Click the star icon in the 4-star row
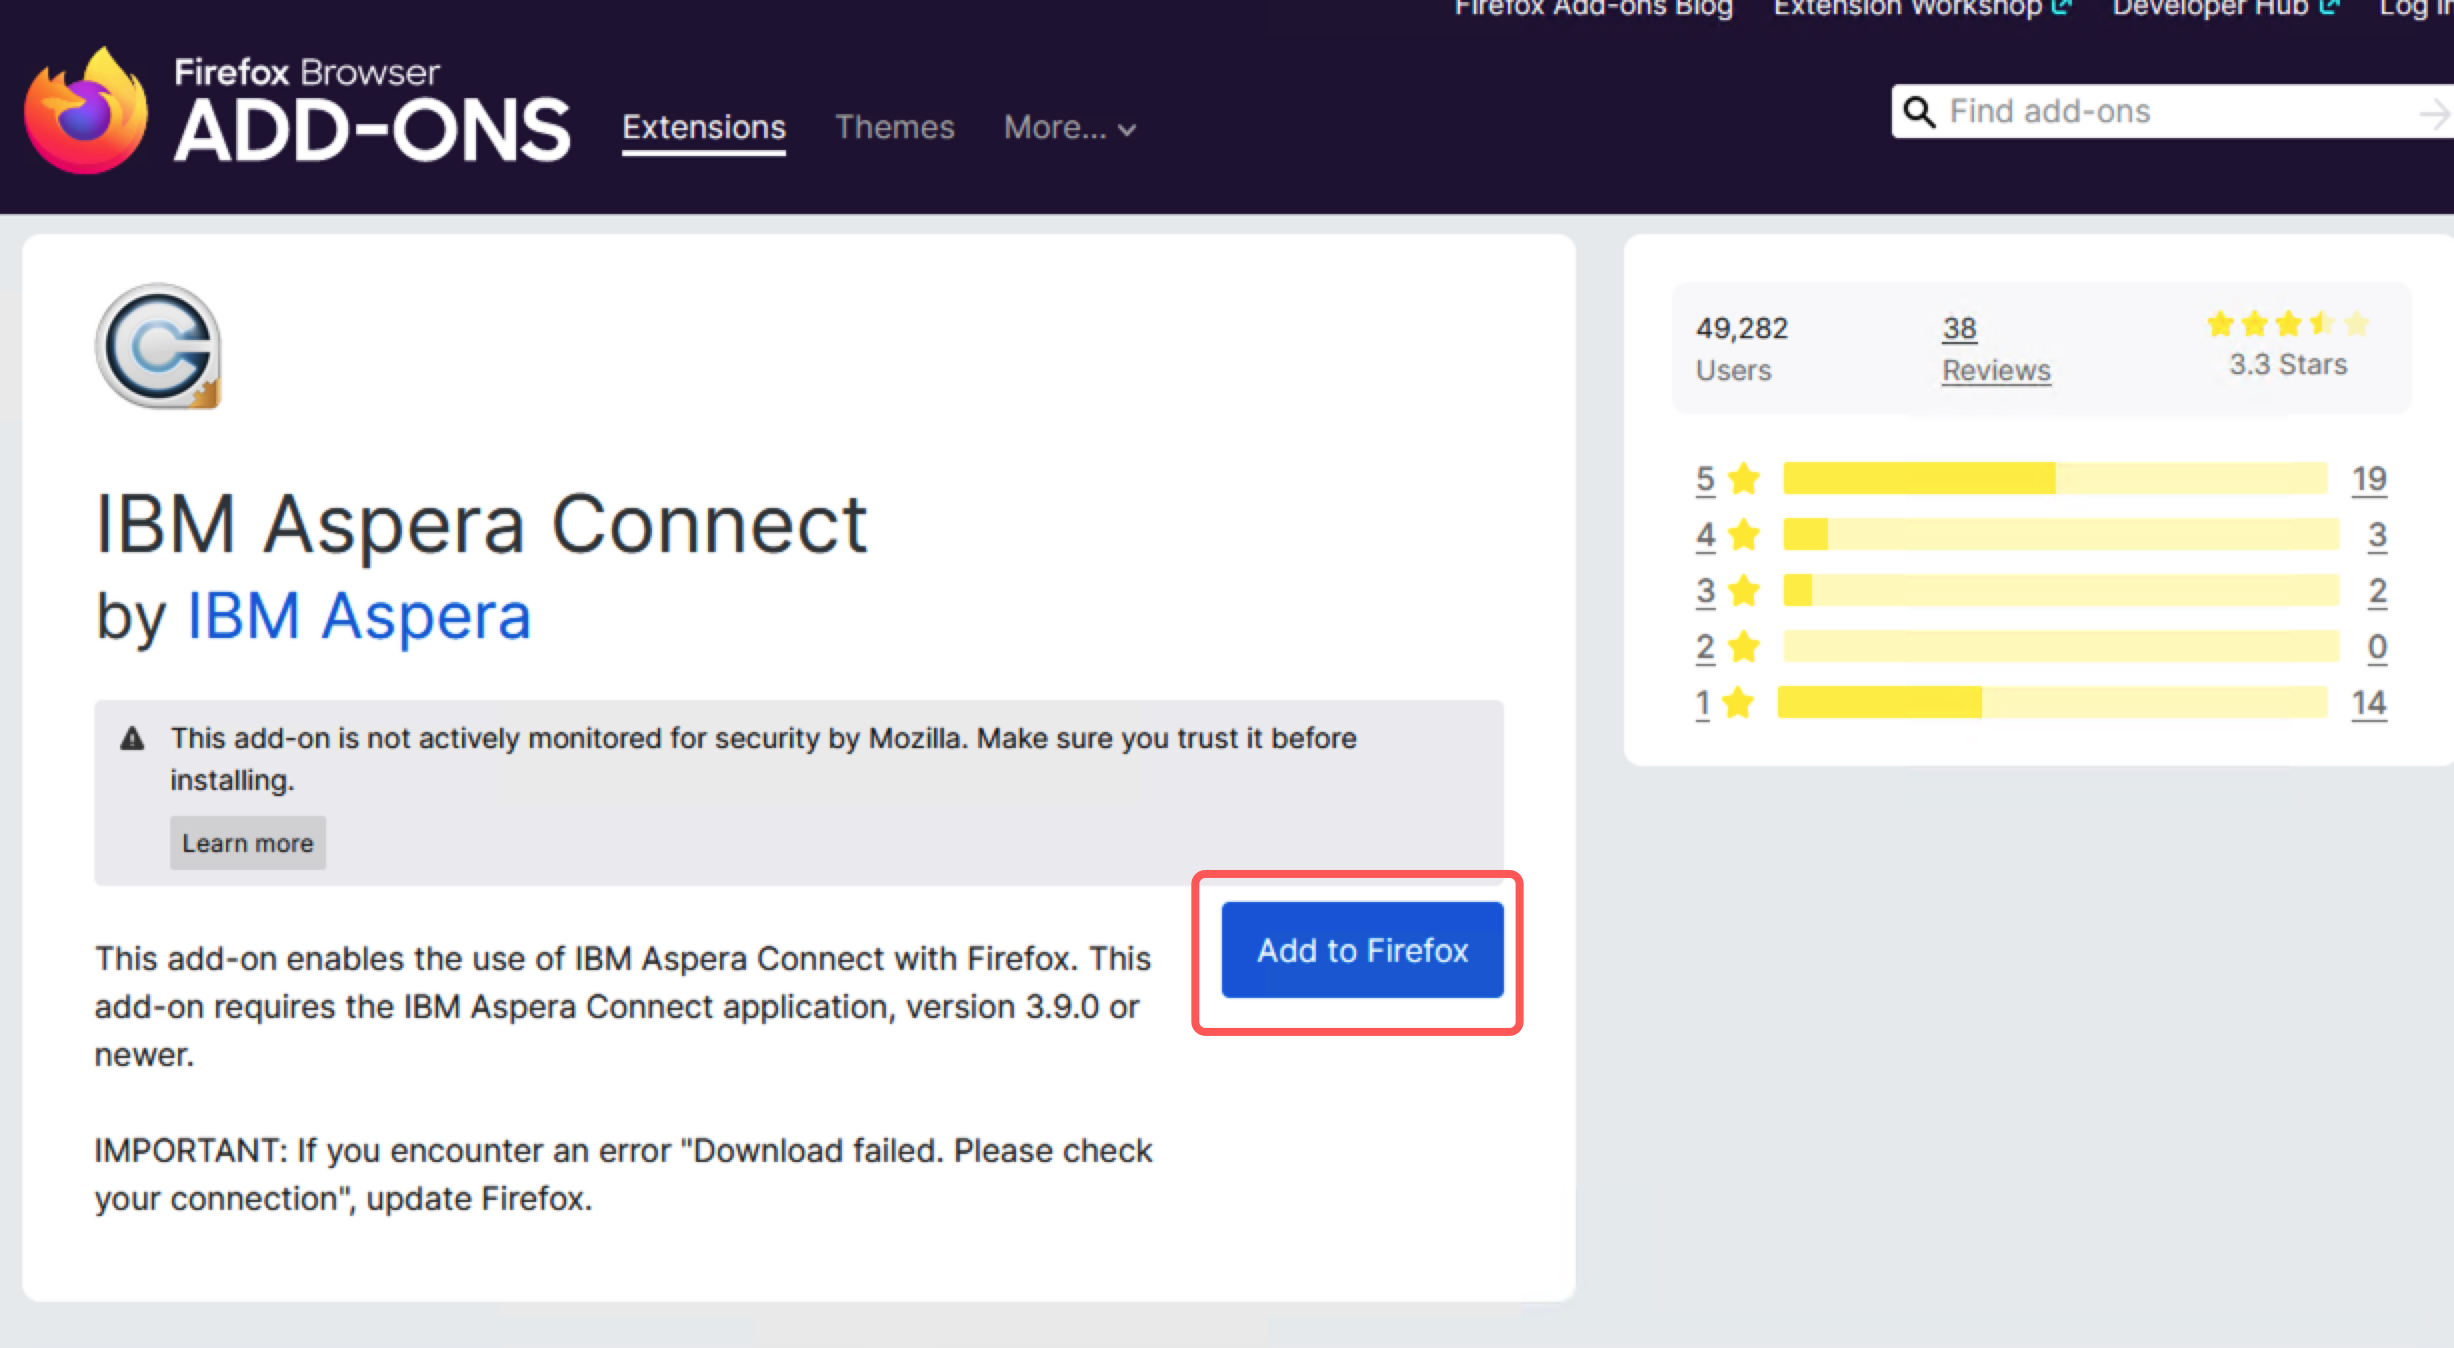This screenshot has width=2454, height=1348. 1744,534
